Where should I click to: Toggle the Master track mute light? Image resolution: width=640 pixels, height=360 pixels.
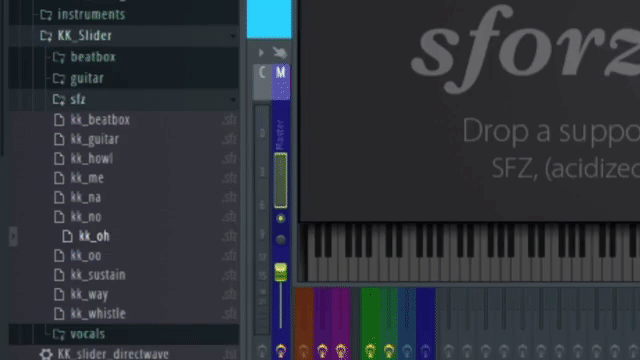(x=281, y=218)
